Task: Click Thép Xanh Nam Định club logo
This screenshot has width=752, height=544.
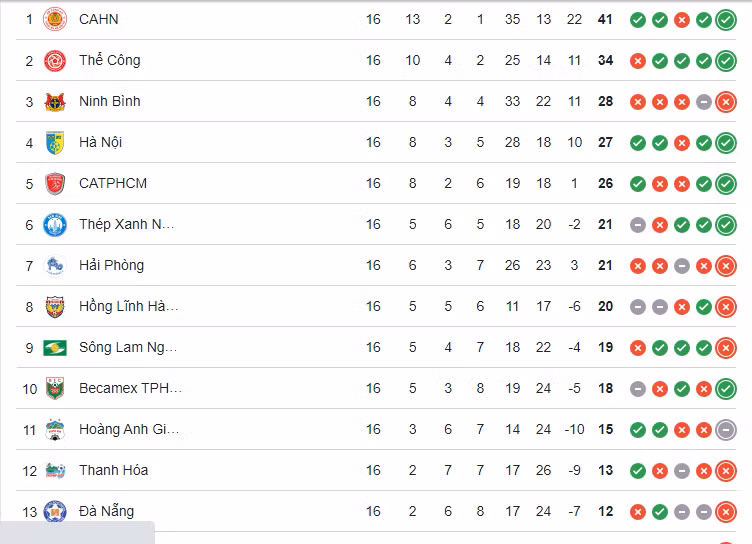Action: coord(55,225)
